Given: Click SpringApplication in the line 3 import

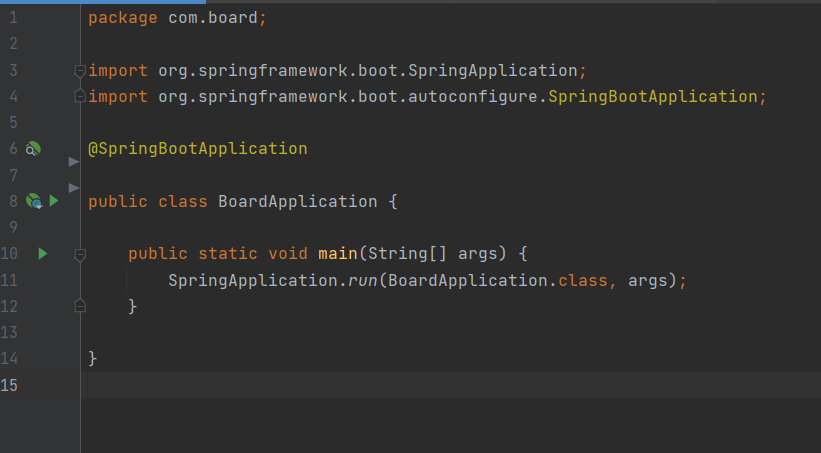Looking at the screenshot, I should pos(493,71).
